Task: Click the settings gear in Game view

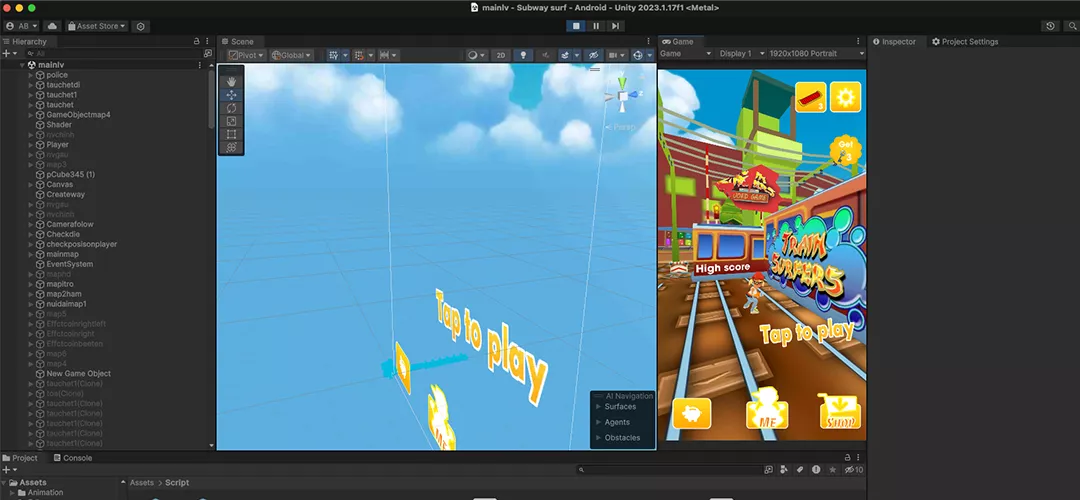Action: coord(845,97)
